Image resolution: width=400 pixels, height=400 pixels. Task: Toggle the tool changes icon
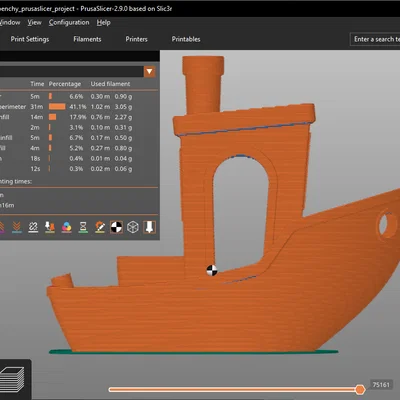pyautogui.click(x=50, y=227)
